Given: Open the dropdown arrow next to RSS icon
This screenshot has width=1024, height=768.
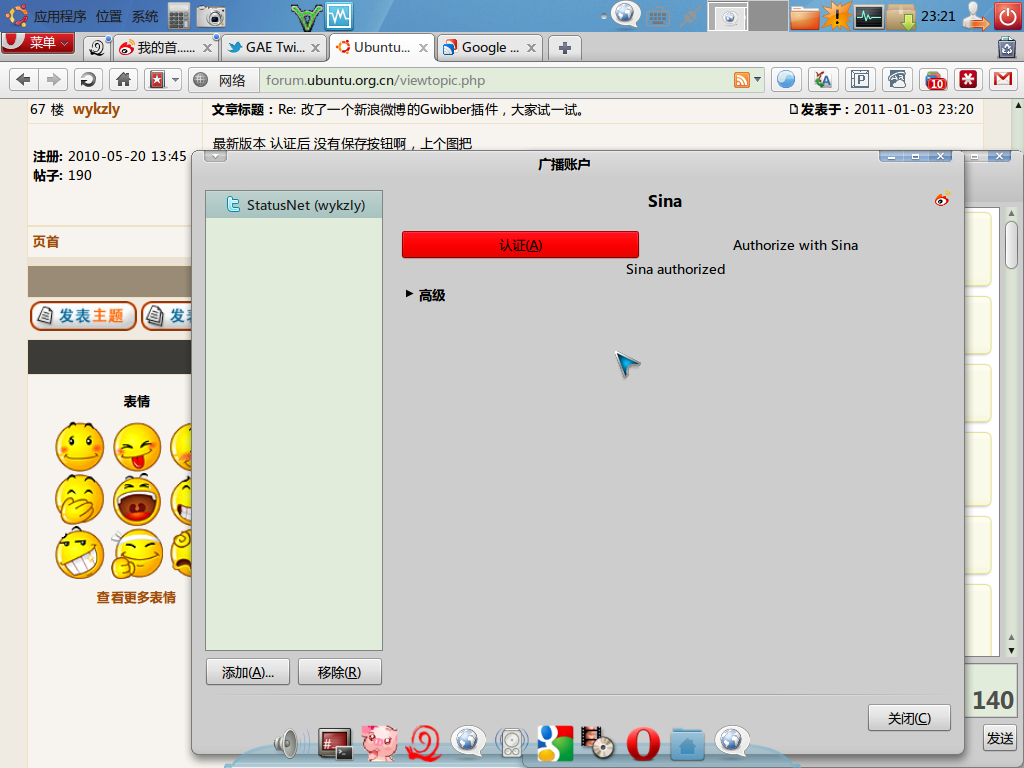Looking at the screenshot, I should coord(758,80).
